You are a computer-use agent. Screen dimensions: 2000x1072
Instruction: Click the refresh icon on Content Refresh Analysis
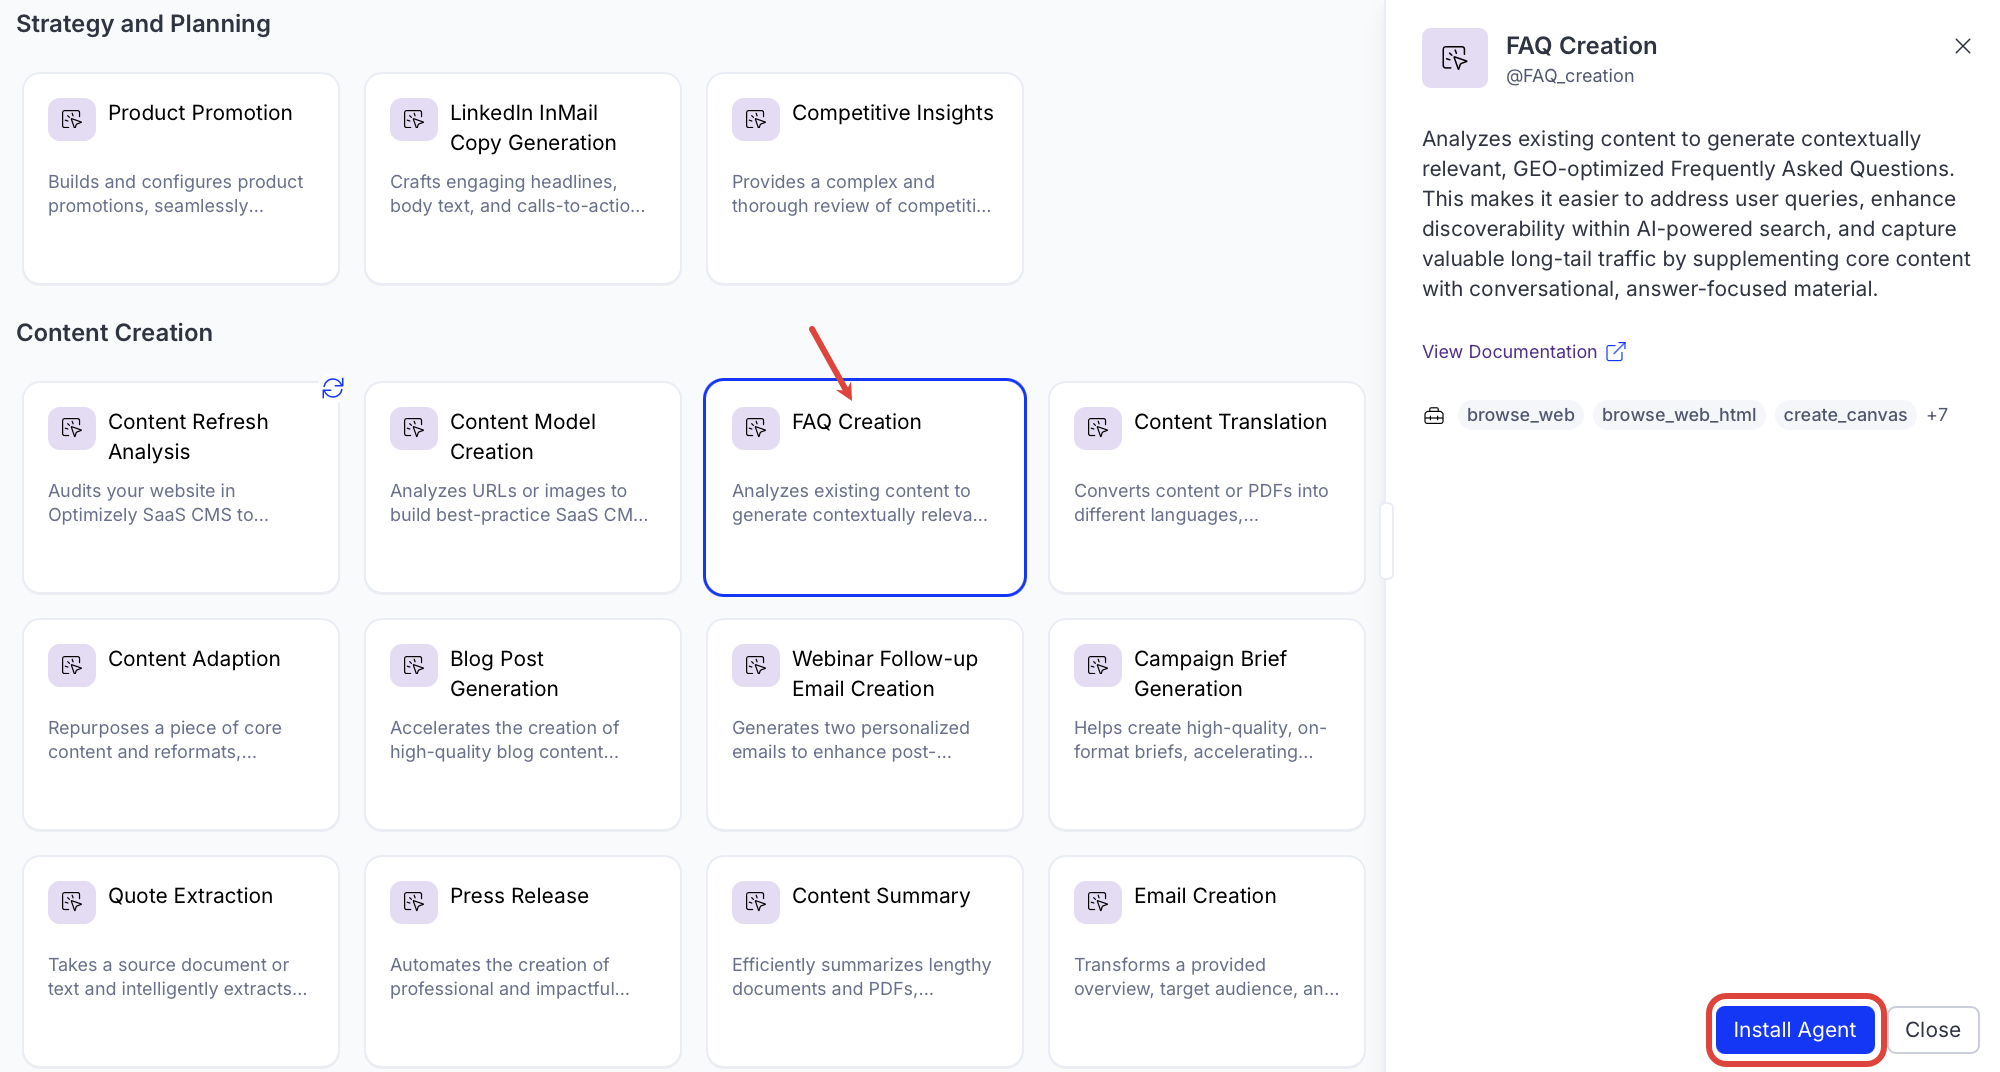point(333,388)
